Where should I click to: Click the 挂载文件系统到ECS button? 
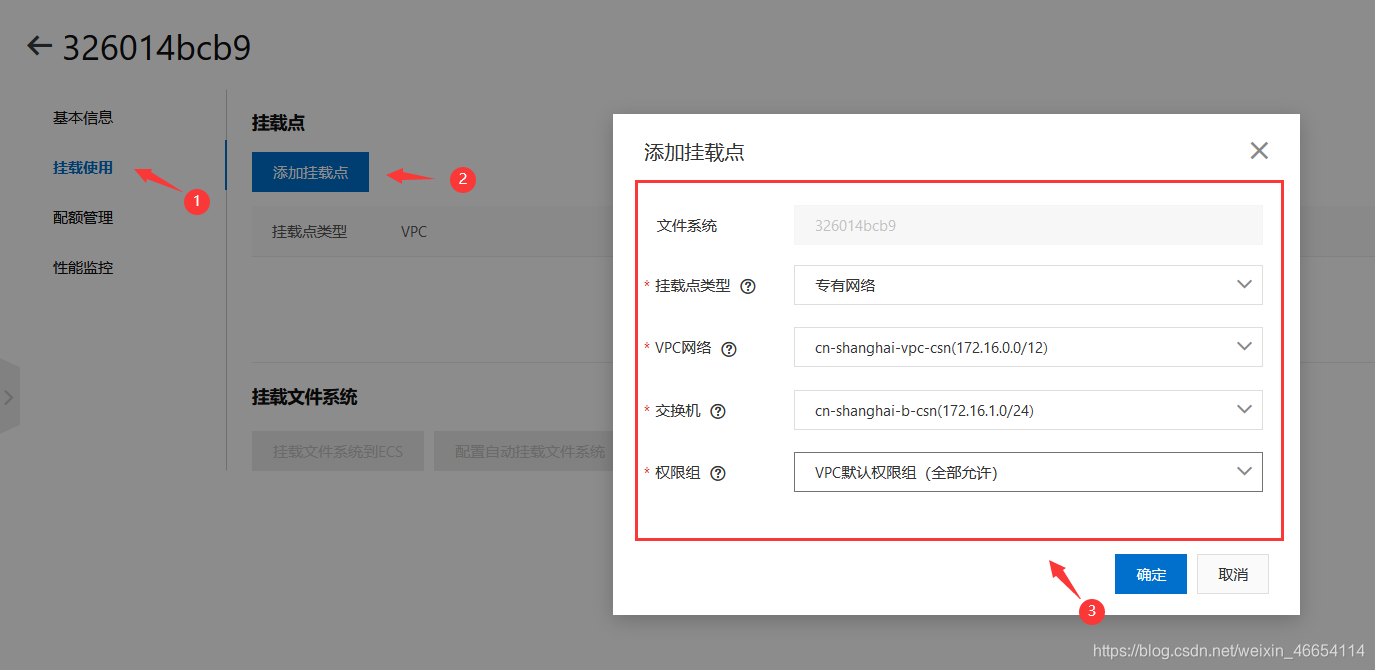[x=338, y=451]
